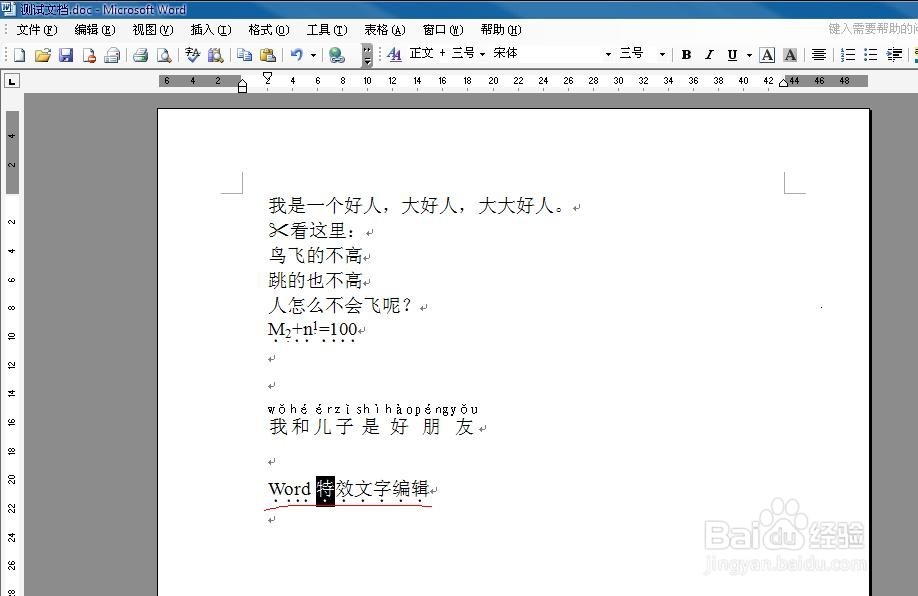Toggle italic formatting
The height and width of the screenshot is (596, 918).
pos(710,54)
